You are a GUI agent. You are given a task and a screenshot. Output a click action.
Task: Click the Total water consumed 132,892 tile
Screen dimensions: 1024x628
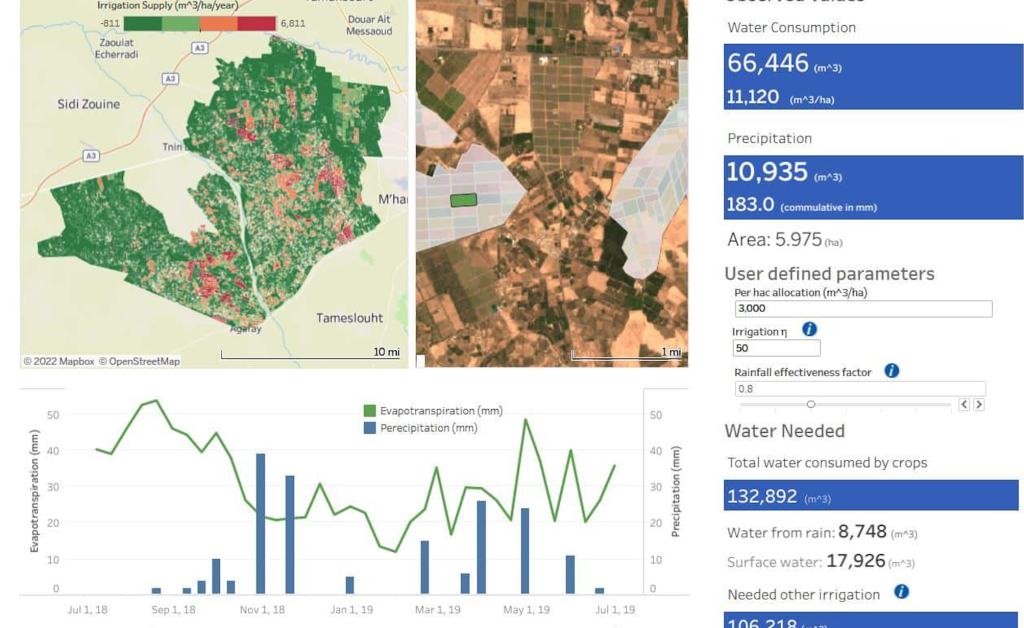(x=870, y=496)
